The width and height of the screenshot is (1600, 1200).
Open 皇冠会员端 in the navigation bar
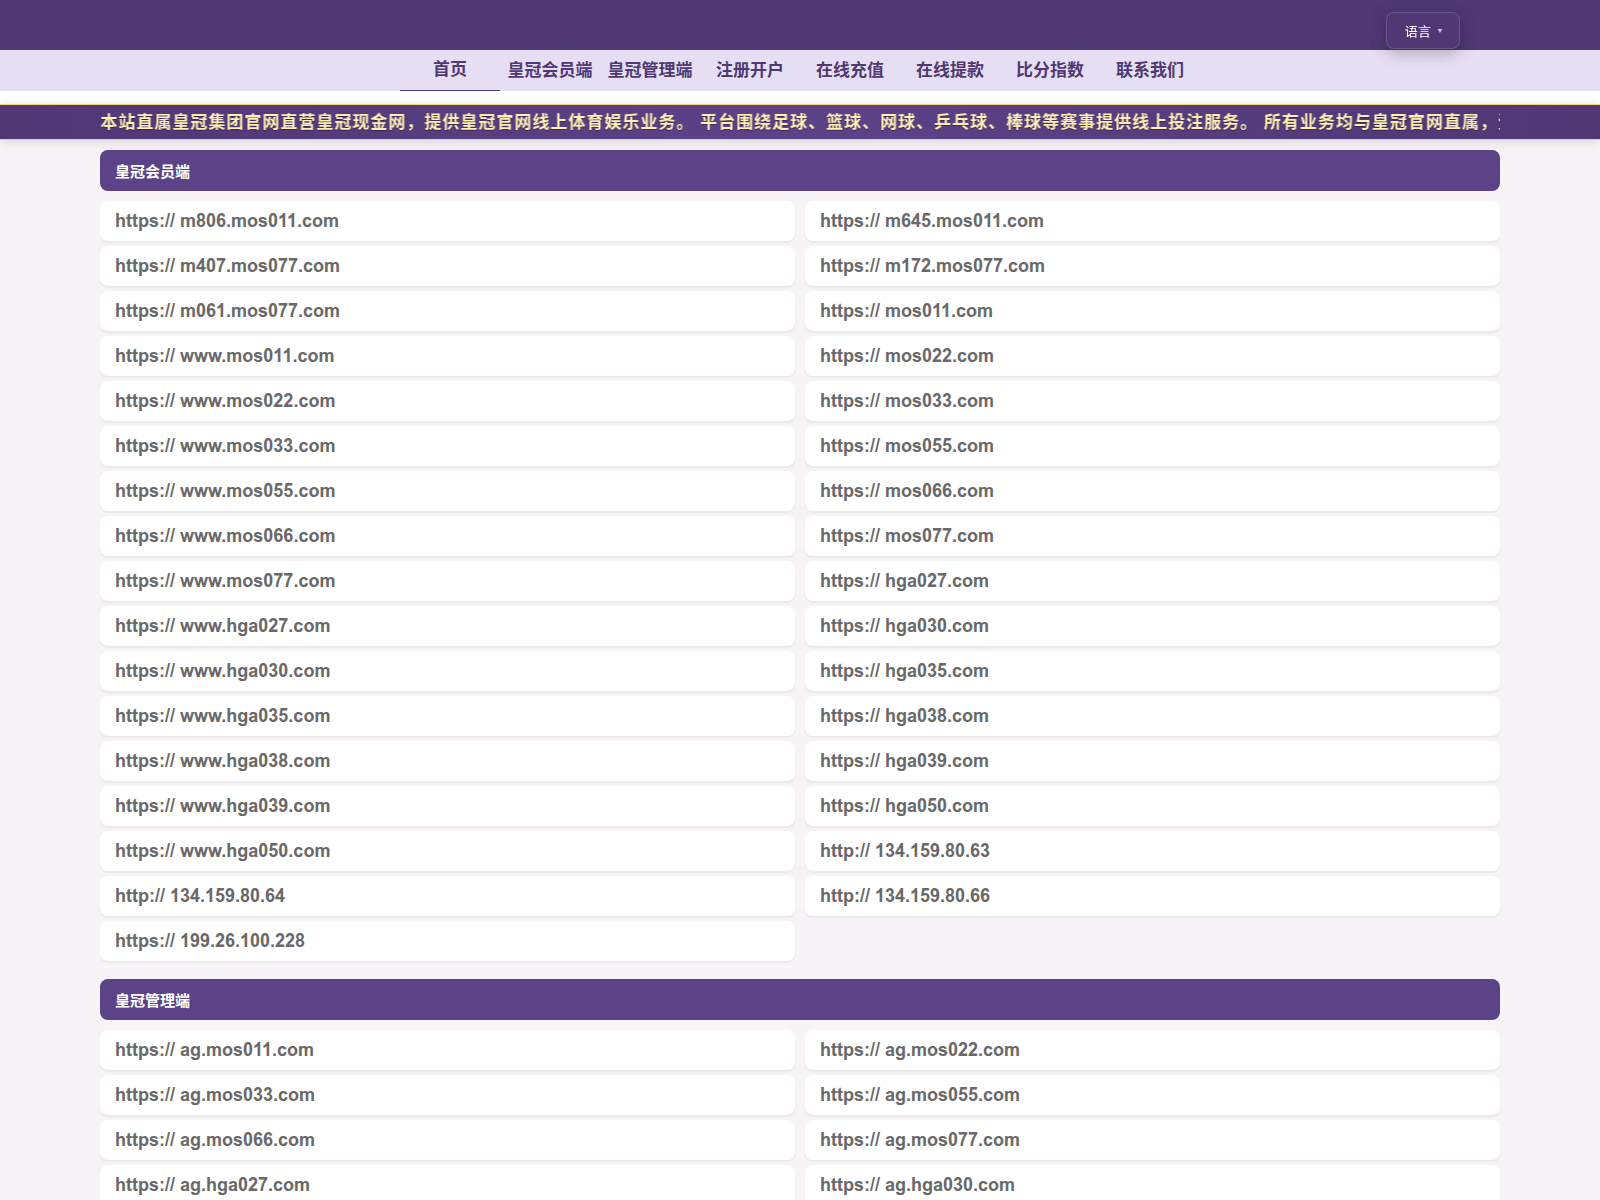click(550, 70)
